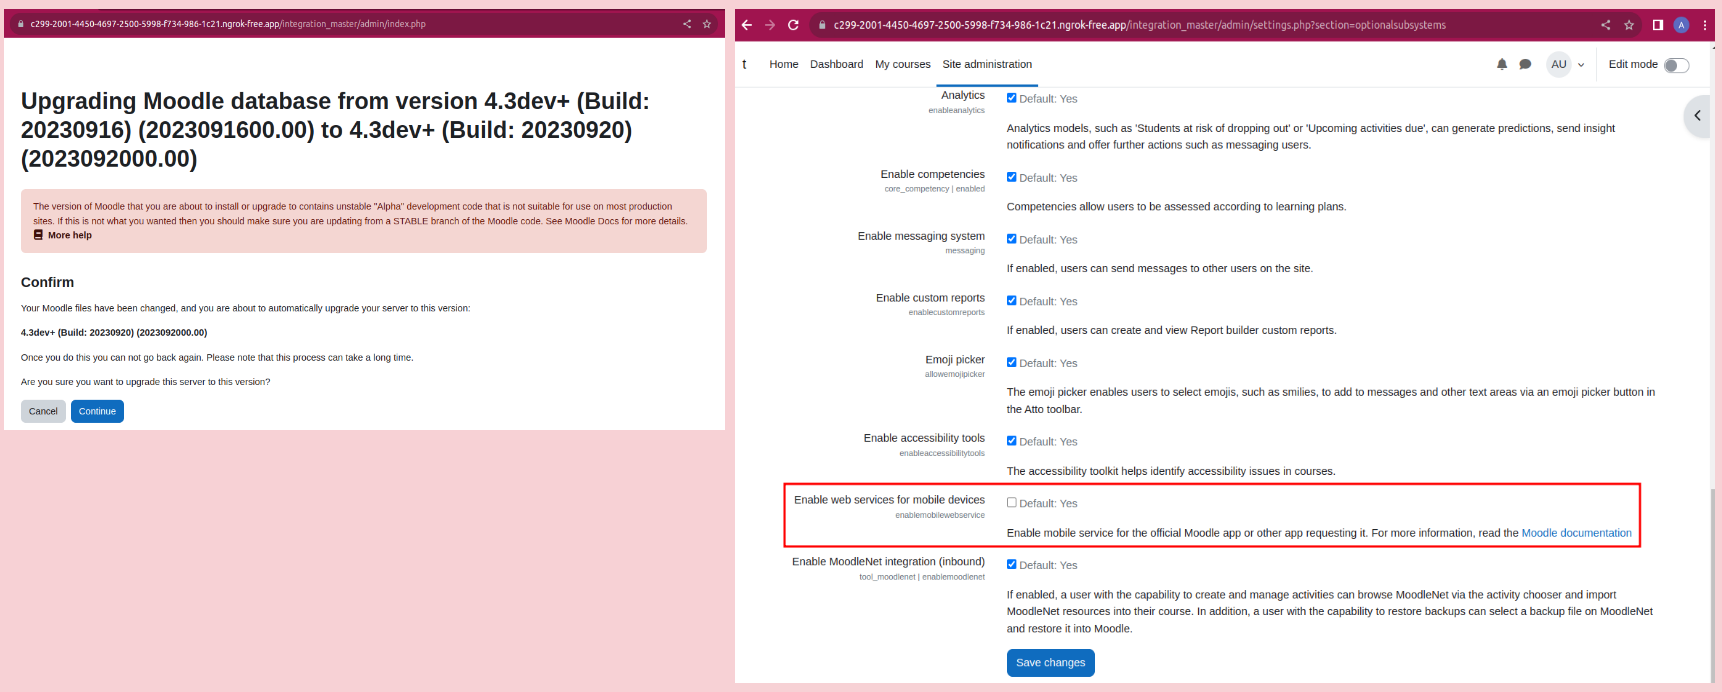This screenshot has width=1722, height=692.
Task: Bookmark the settings page with the right window's star icon
Action: coord(1629,25)
